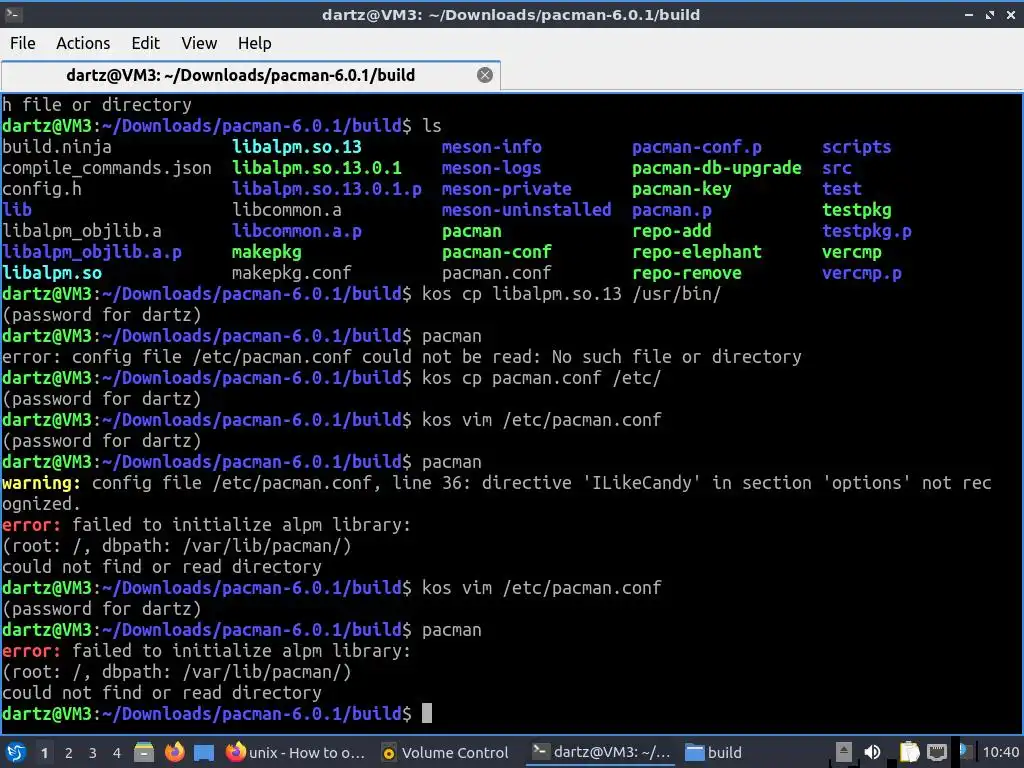This screenshot has height=768, width=1024.
Task: Click 'libalpm.so.13.0.1.p' in ls output
Action: [x=327, y=189]
